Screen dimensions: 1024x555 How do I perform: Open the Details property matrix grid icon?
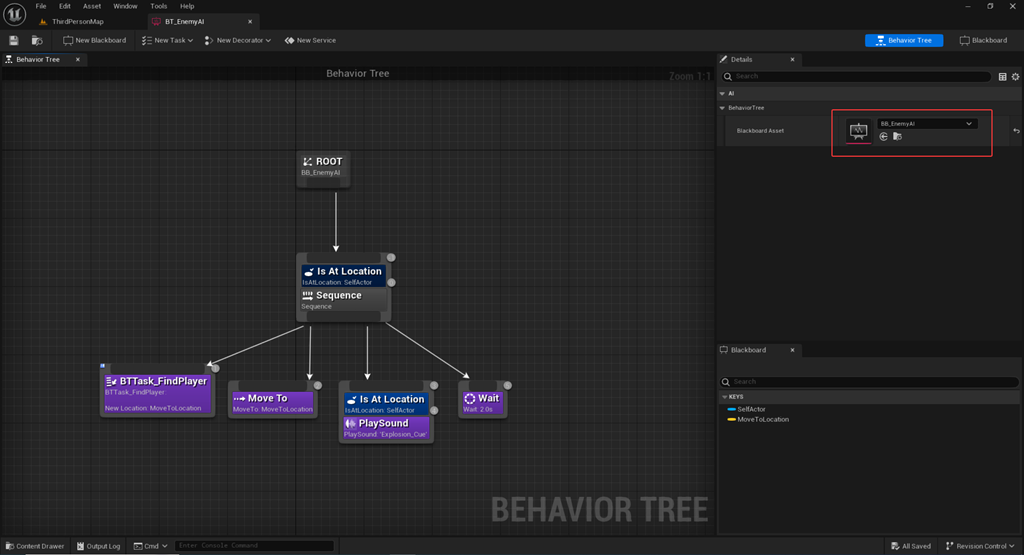(x=1002, y=77)
